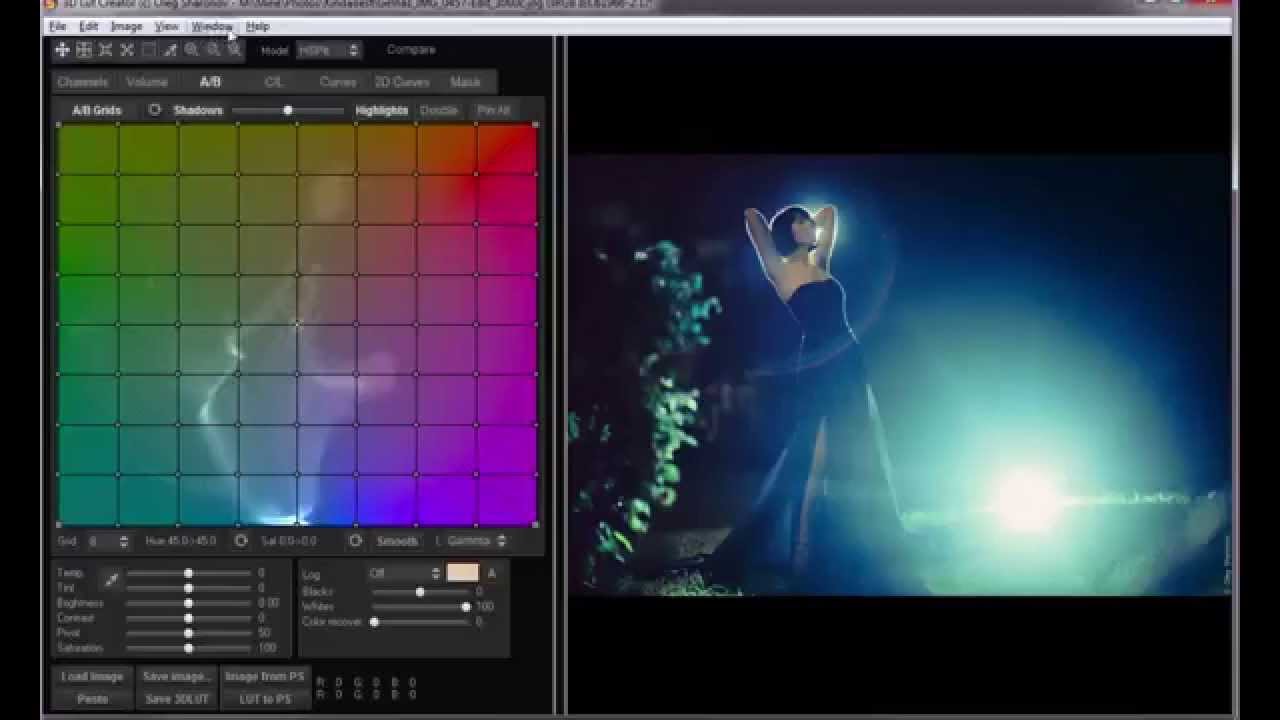Open the Log dropdown set to Off
Image resolution: width=1280 pixels, height=720 pixels.
point(404,573)
